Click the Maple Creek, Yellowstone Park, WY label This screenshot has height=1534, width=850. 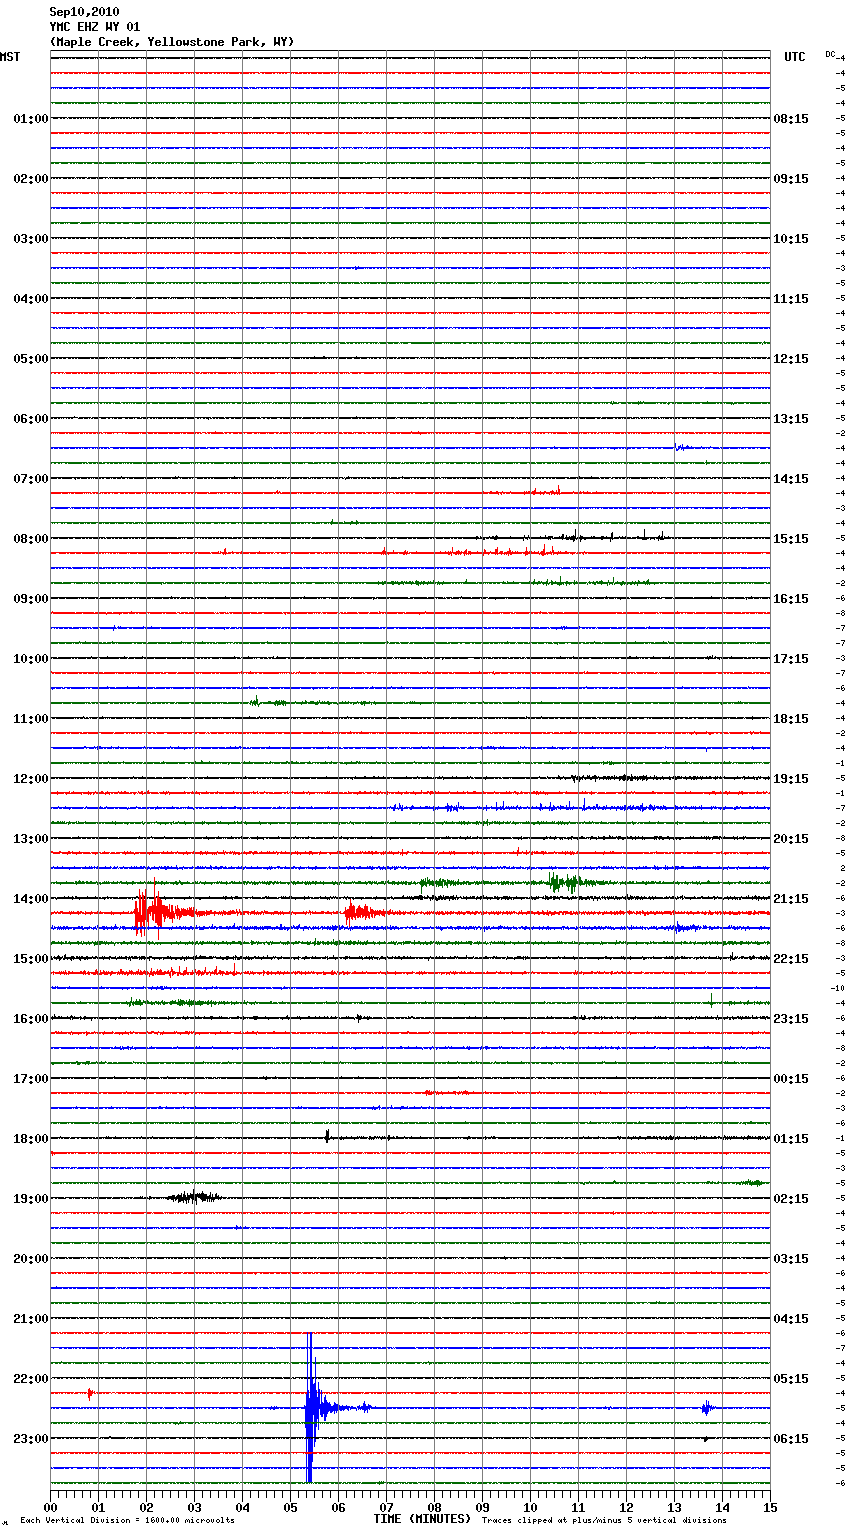[172, 42]
